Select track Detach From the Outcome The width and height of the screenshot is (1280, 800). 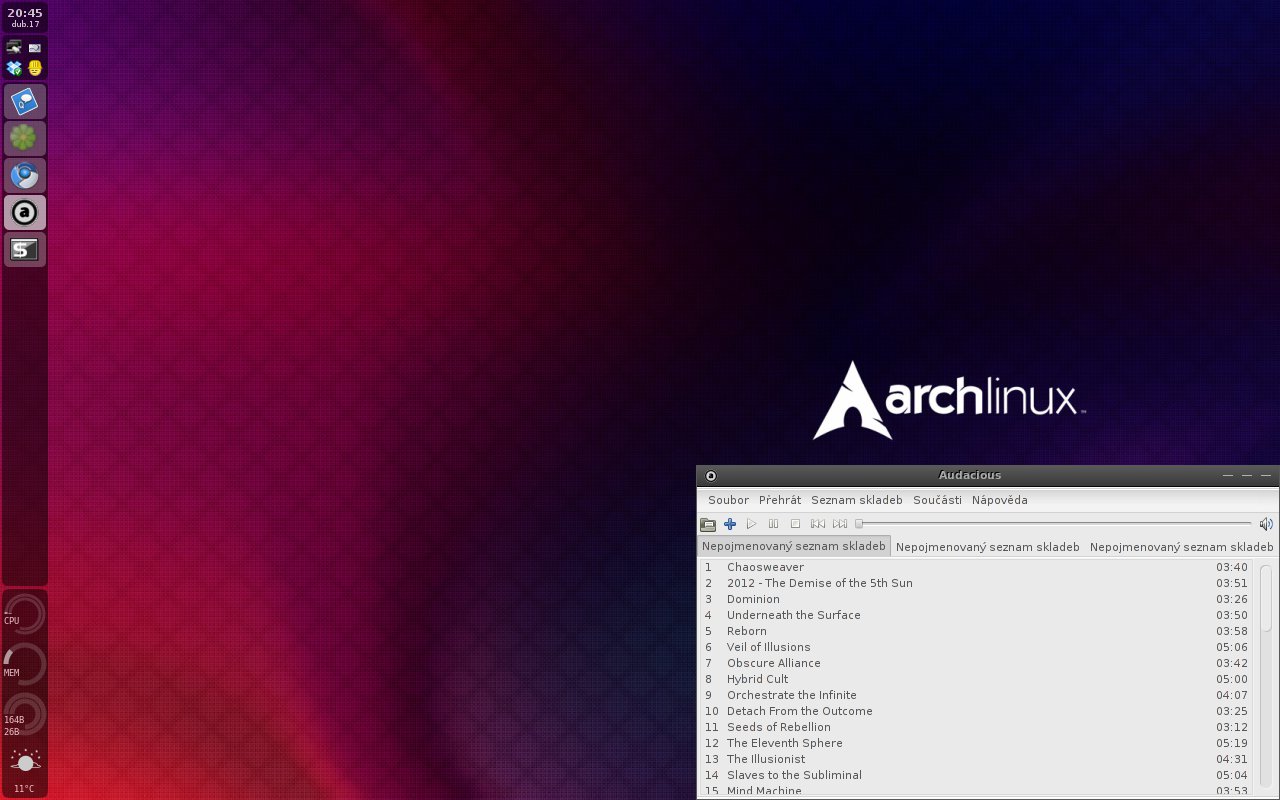click(x=976, y=711)
